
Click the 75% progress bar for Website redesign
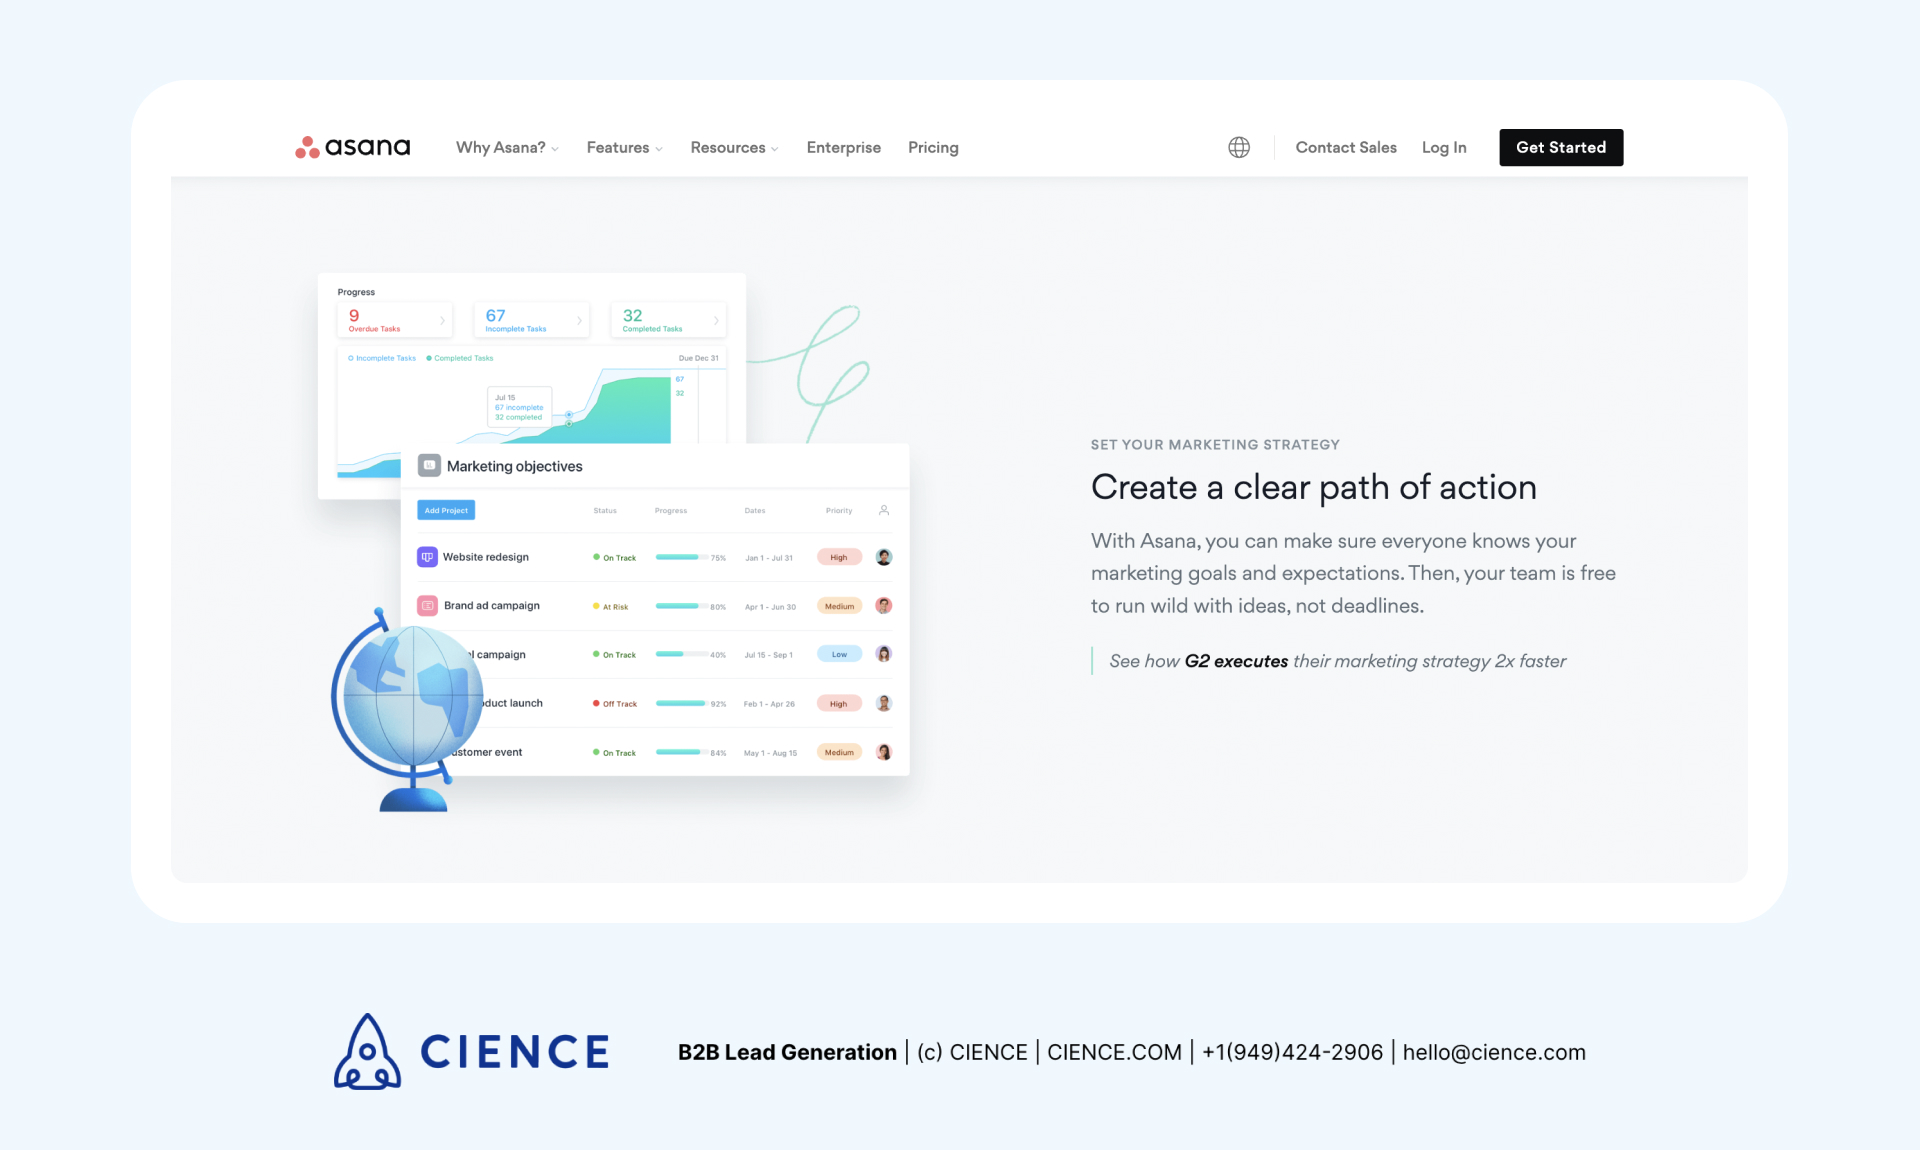coord(680,558)
